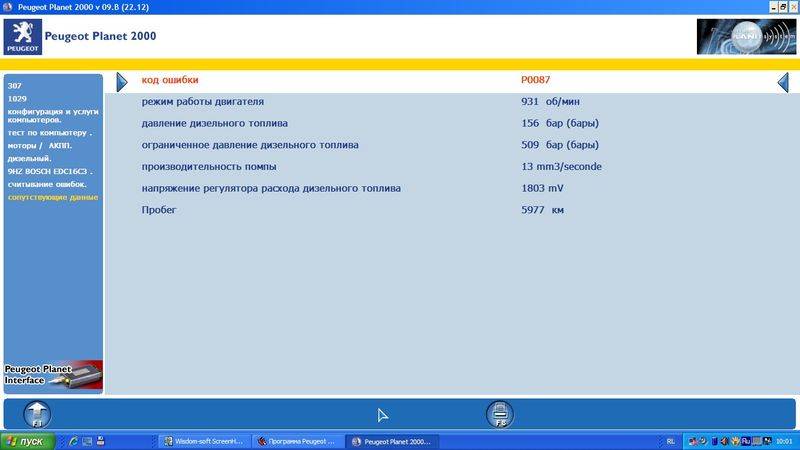800x450 pixels.
Task: Click the F1 back arrow button
Action: click(36, 413)
